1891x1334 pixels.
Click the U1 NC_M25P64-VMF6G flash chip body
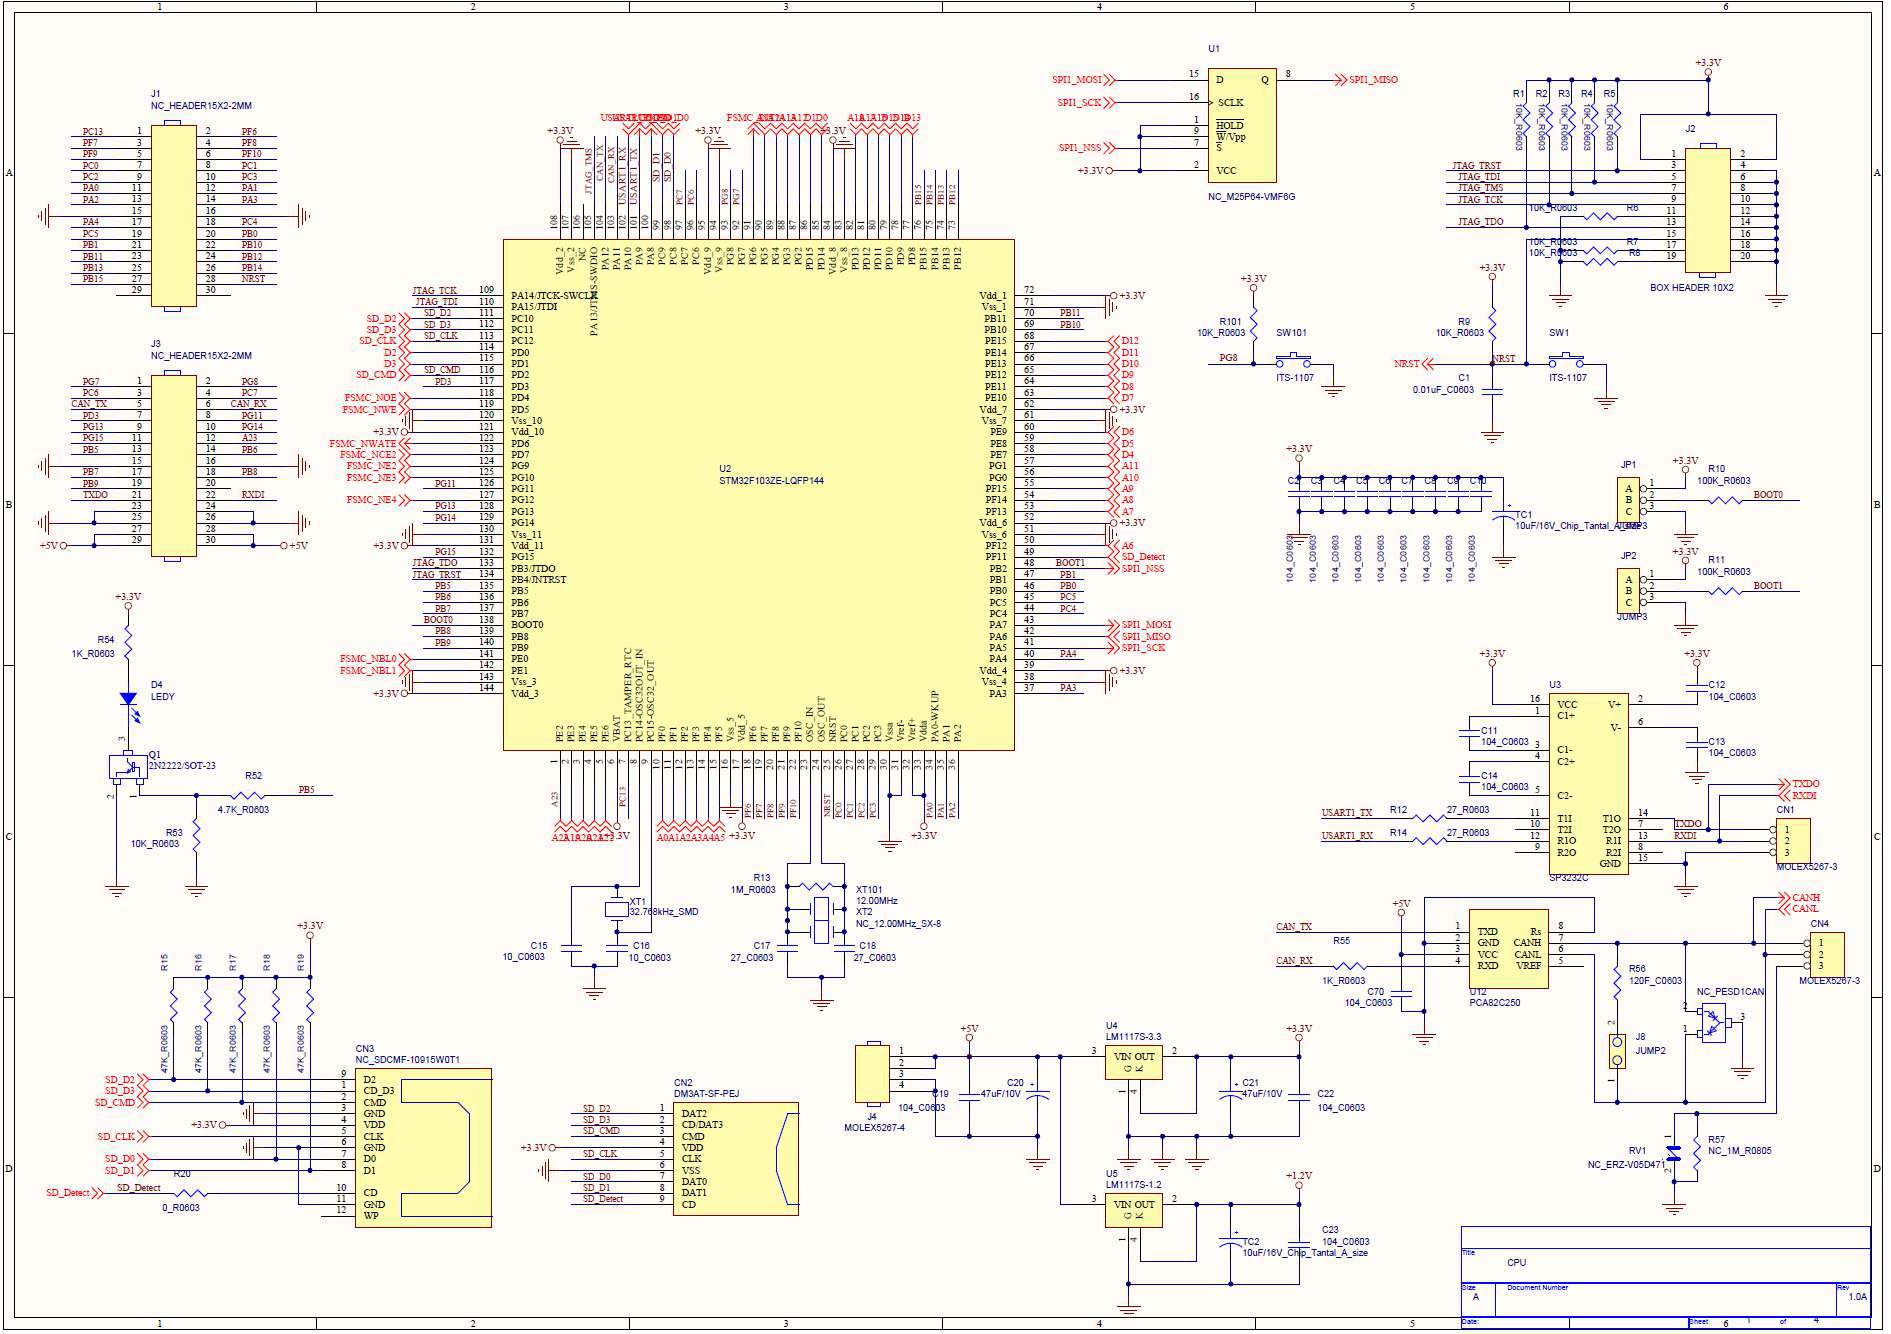point(1242,125)
